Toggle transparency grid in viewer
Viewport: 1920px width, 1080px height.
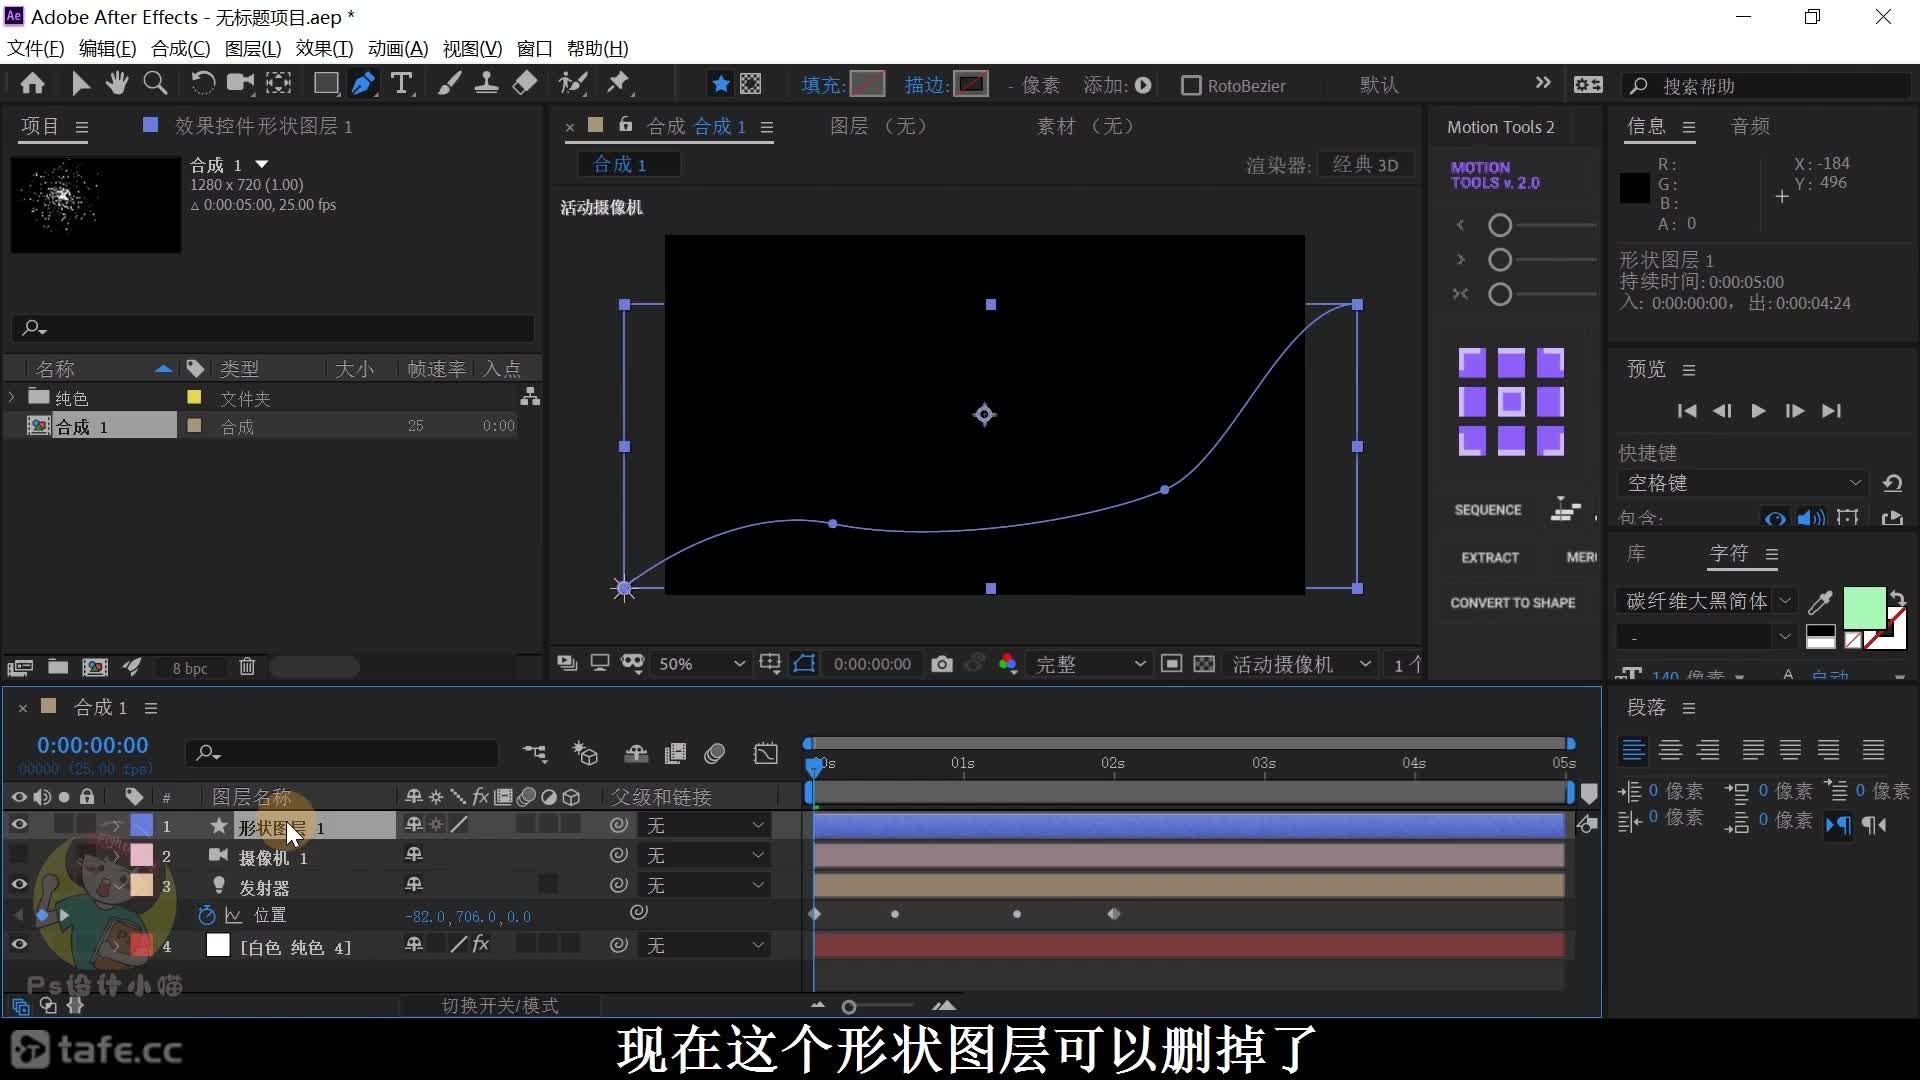click(x=1205, y=664)
